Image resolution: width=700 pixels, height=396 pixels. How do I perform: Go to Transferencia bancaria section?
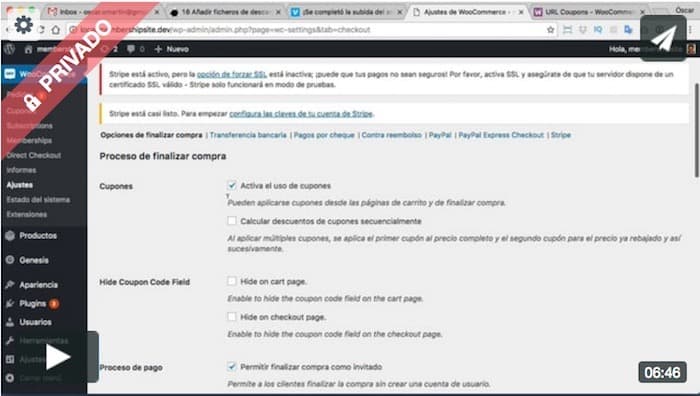coord(248,135)
